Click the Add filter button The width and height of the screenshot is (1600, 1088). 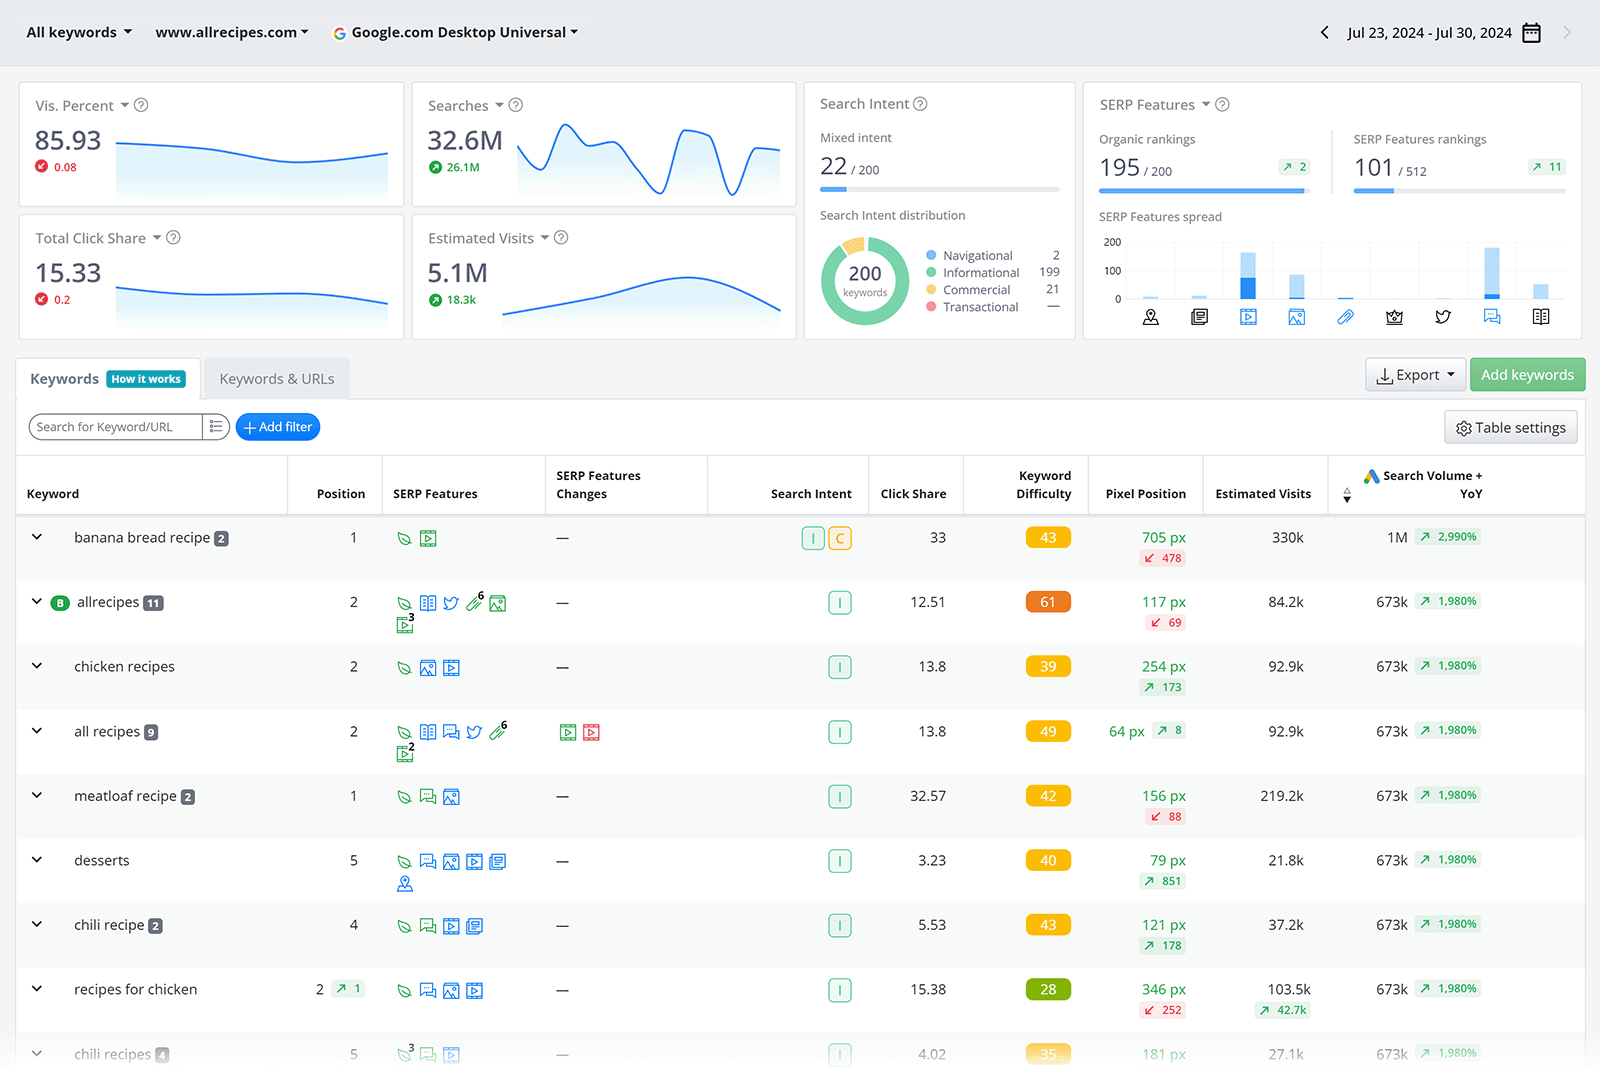[x=278, y=427]
